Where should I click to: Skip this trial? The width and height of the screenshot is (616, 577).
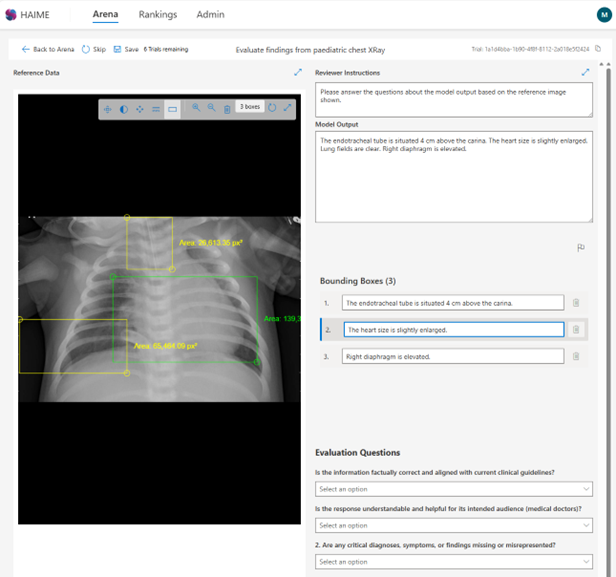click(x=94, y=49)
